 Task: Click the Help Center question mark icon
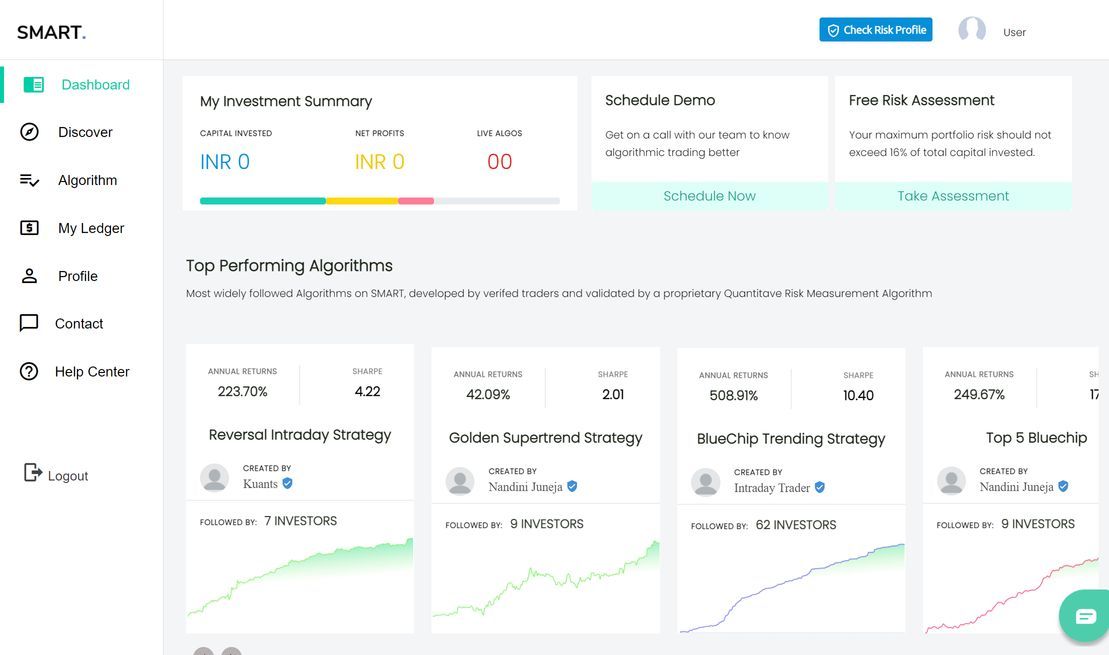[x=29, y=371]
